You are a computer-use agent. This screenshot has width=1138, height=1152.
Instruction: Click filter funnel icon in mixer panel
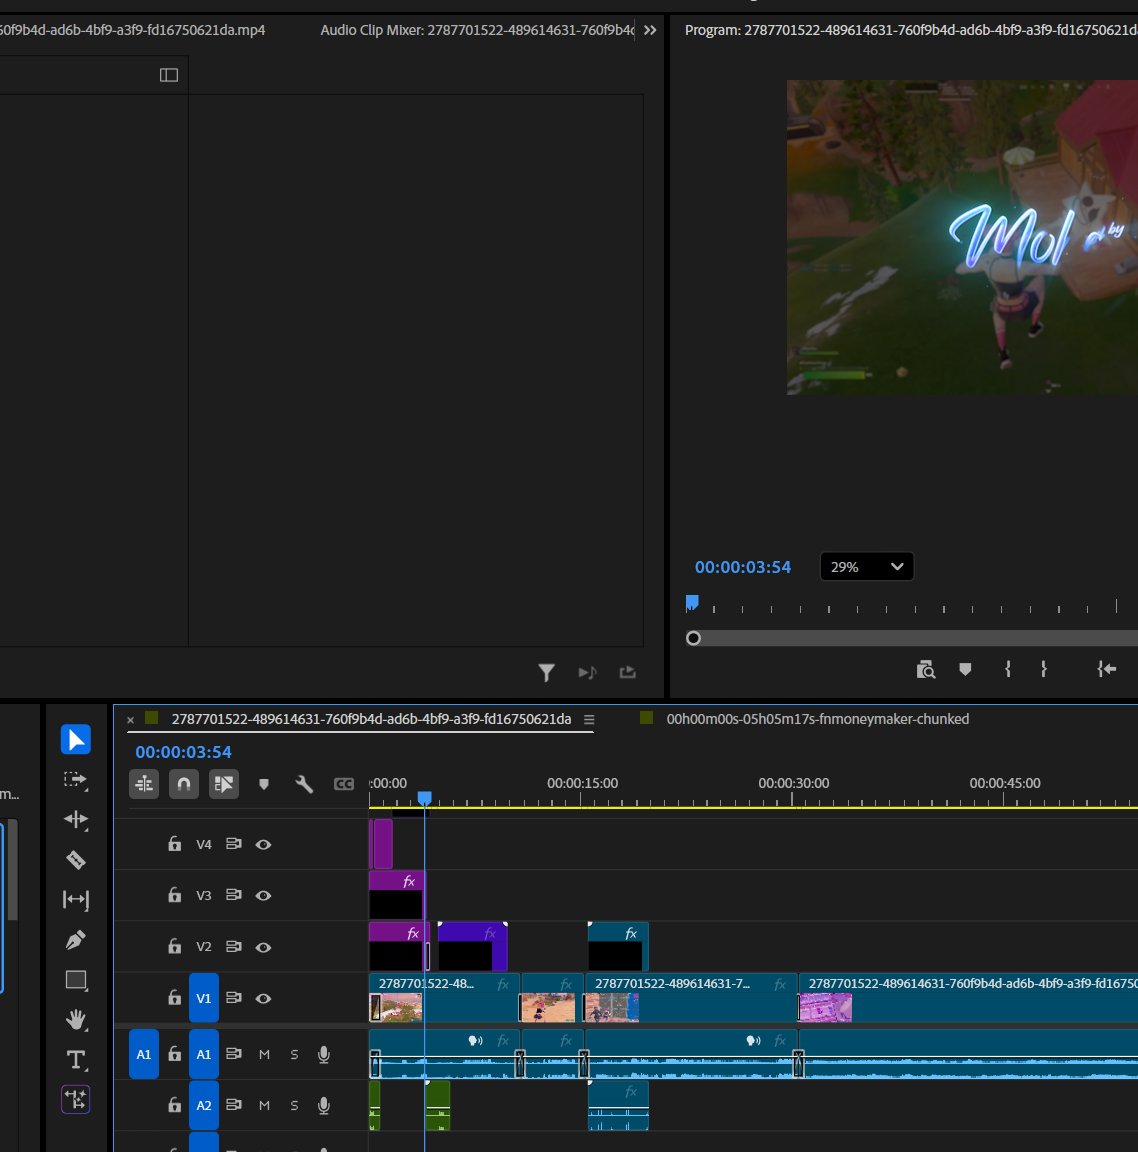pyautogui.click(x=546, y=672)
